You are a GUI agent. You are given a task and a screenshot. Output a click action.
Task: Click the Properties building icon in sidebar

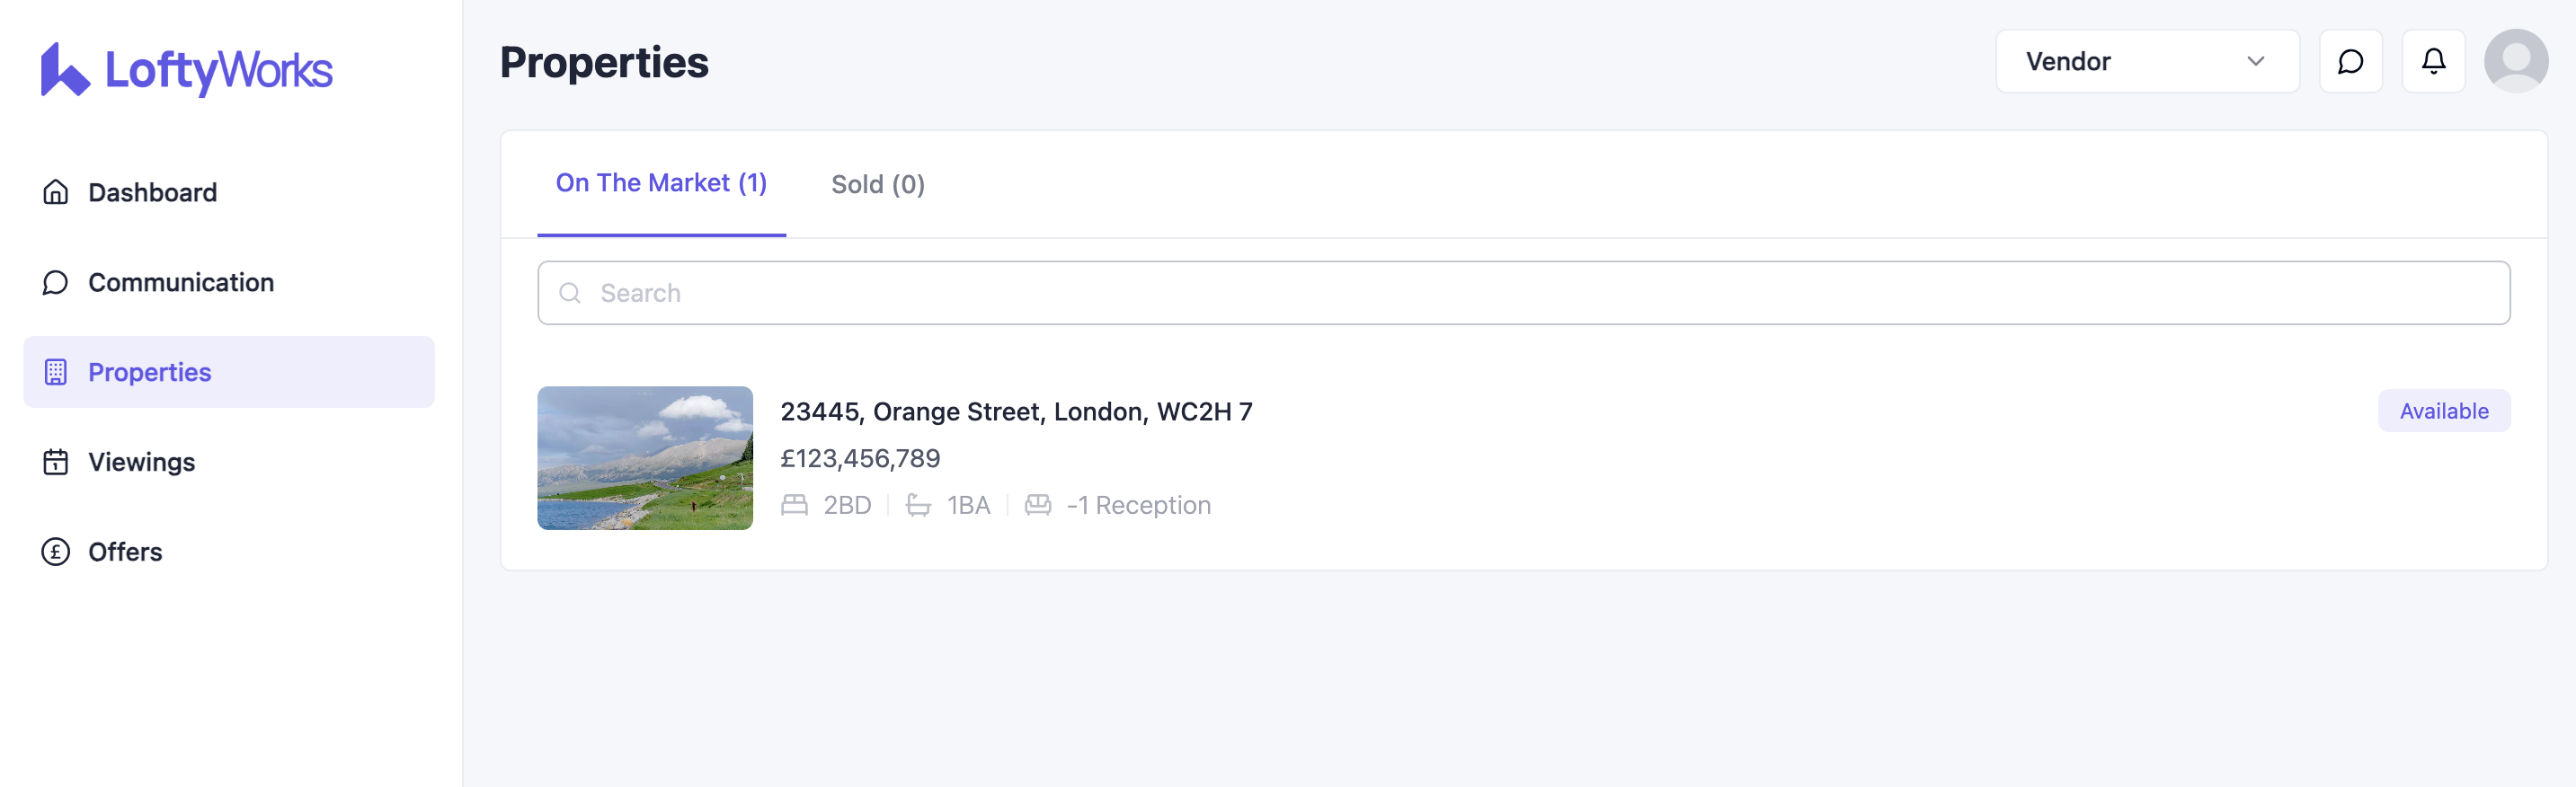pyautogui.click(x=56, y=372)
